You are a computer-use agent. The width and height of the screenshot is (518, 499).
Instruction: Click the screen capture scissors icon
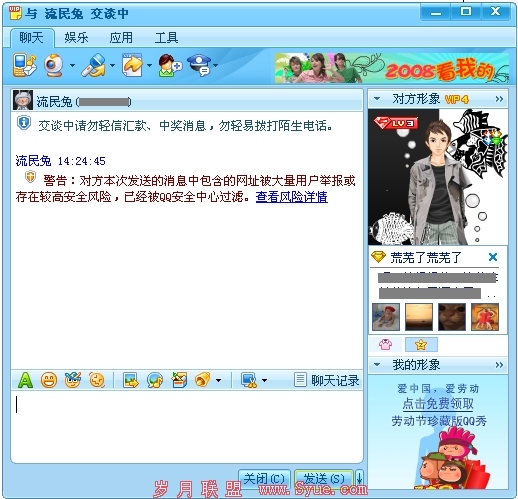(249, 380)
